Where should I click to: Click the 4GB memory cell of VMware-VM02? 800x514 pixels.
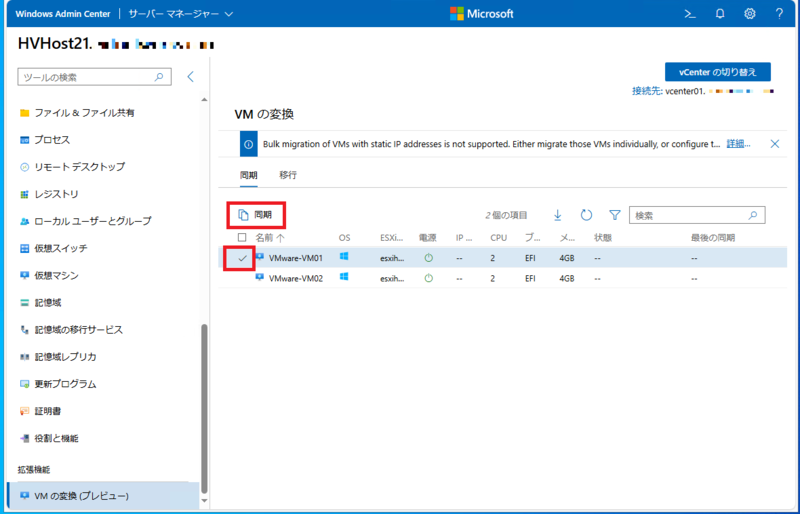coord(567,279)
